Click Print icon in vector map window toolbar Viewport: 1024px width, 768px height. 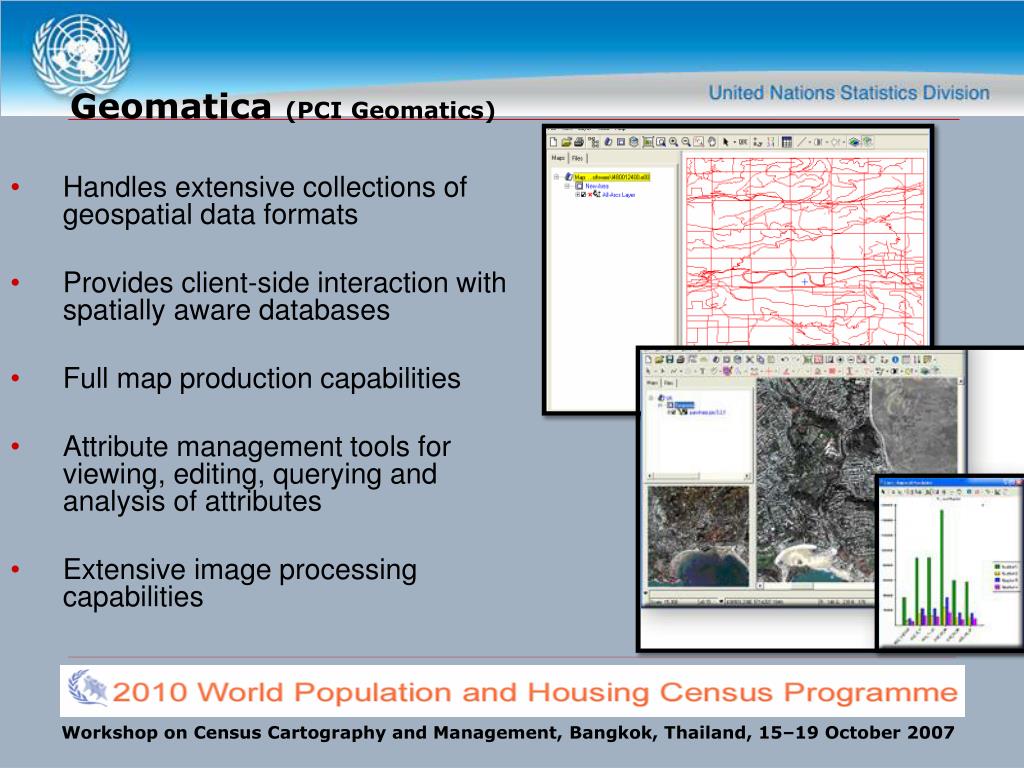tap(579, 142)
